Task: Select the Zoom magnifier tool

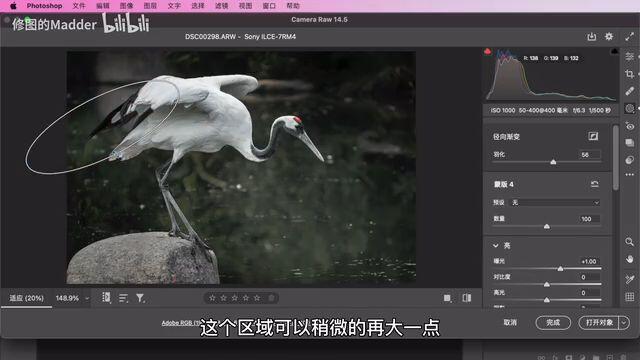Action: coord(629,242)
